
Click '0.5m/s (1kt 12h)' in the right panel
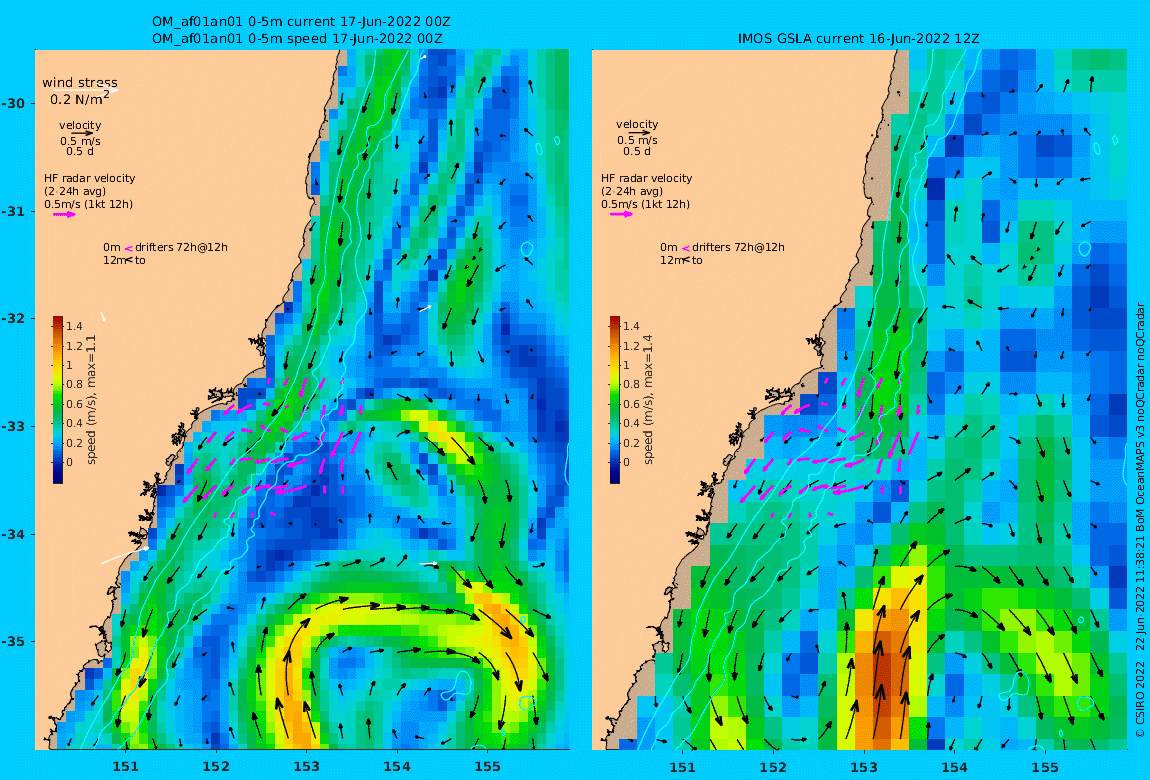point(645,205)
